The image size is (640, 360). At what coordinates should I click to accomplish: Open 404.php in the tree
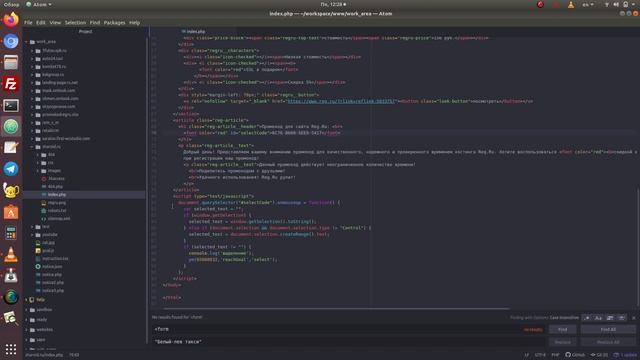tap(55, 187)
